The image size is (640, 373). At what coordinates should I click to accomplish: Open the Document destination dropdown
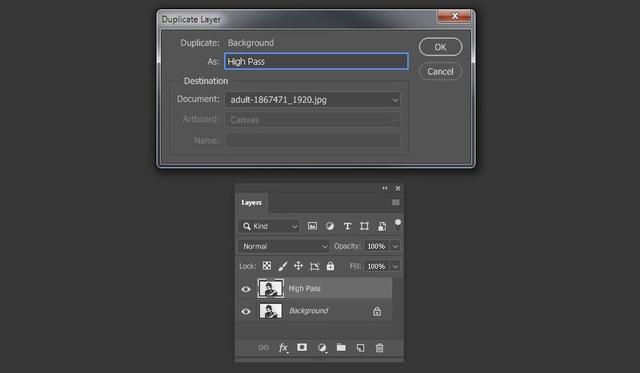click(x=313, y=100)
